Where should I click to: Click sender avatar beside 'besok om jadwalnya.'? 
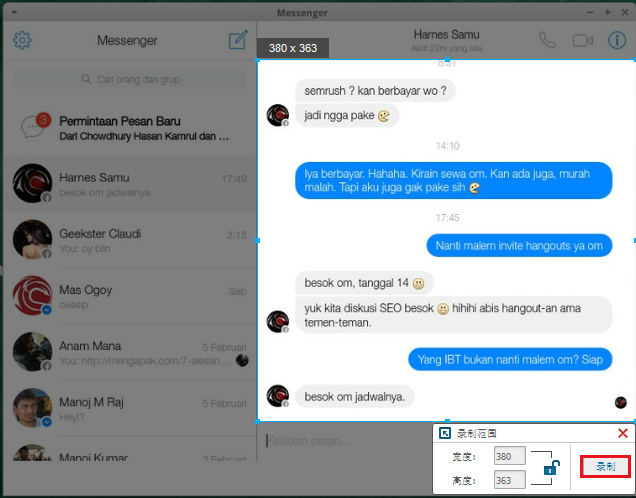pos(278,396)
